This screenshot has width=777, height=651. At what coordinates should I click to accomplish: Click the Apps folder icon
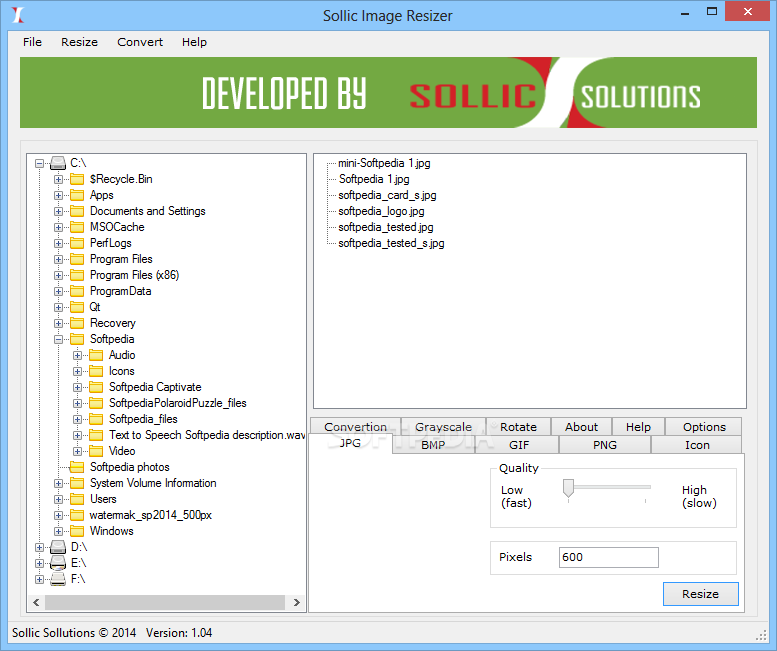point(77,195)
